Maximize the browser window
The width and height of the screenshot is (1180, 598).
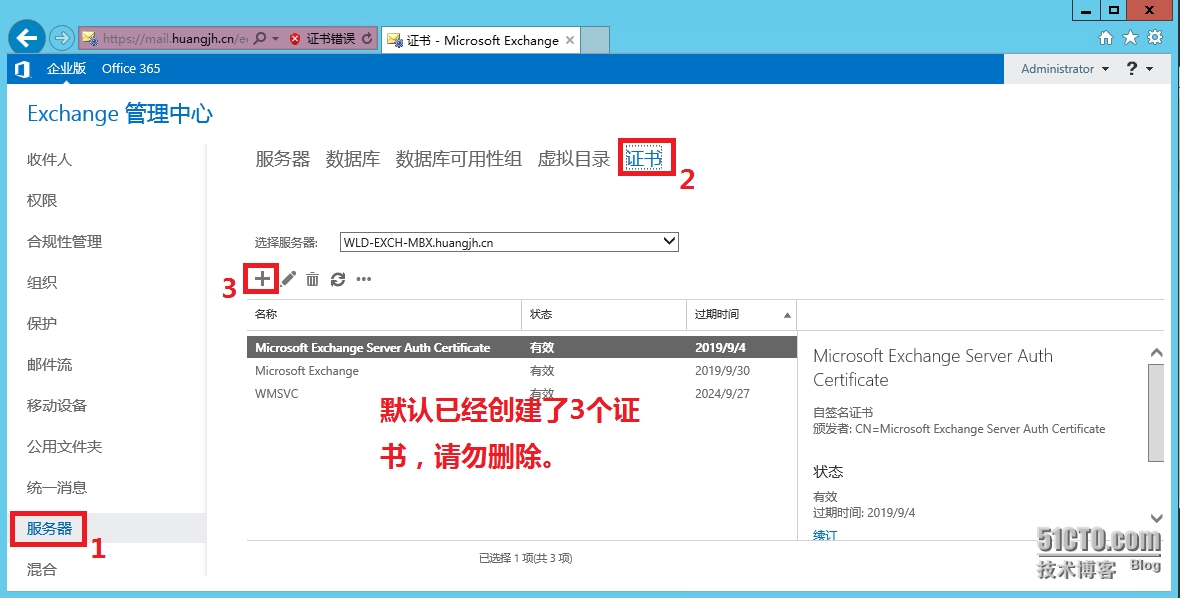coord(1114,11)
